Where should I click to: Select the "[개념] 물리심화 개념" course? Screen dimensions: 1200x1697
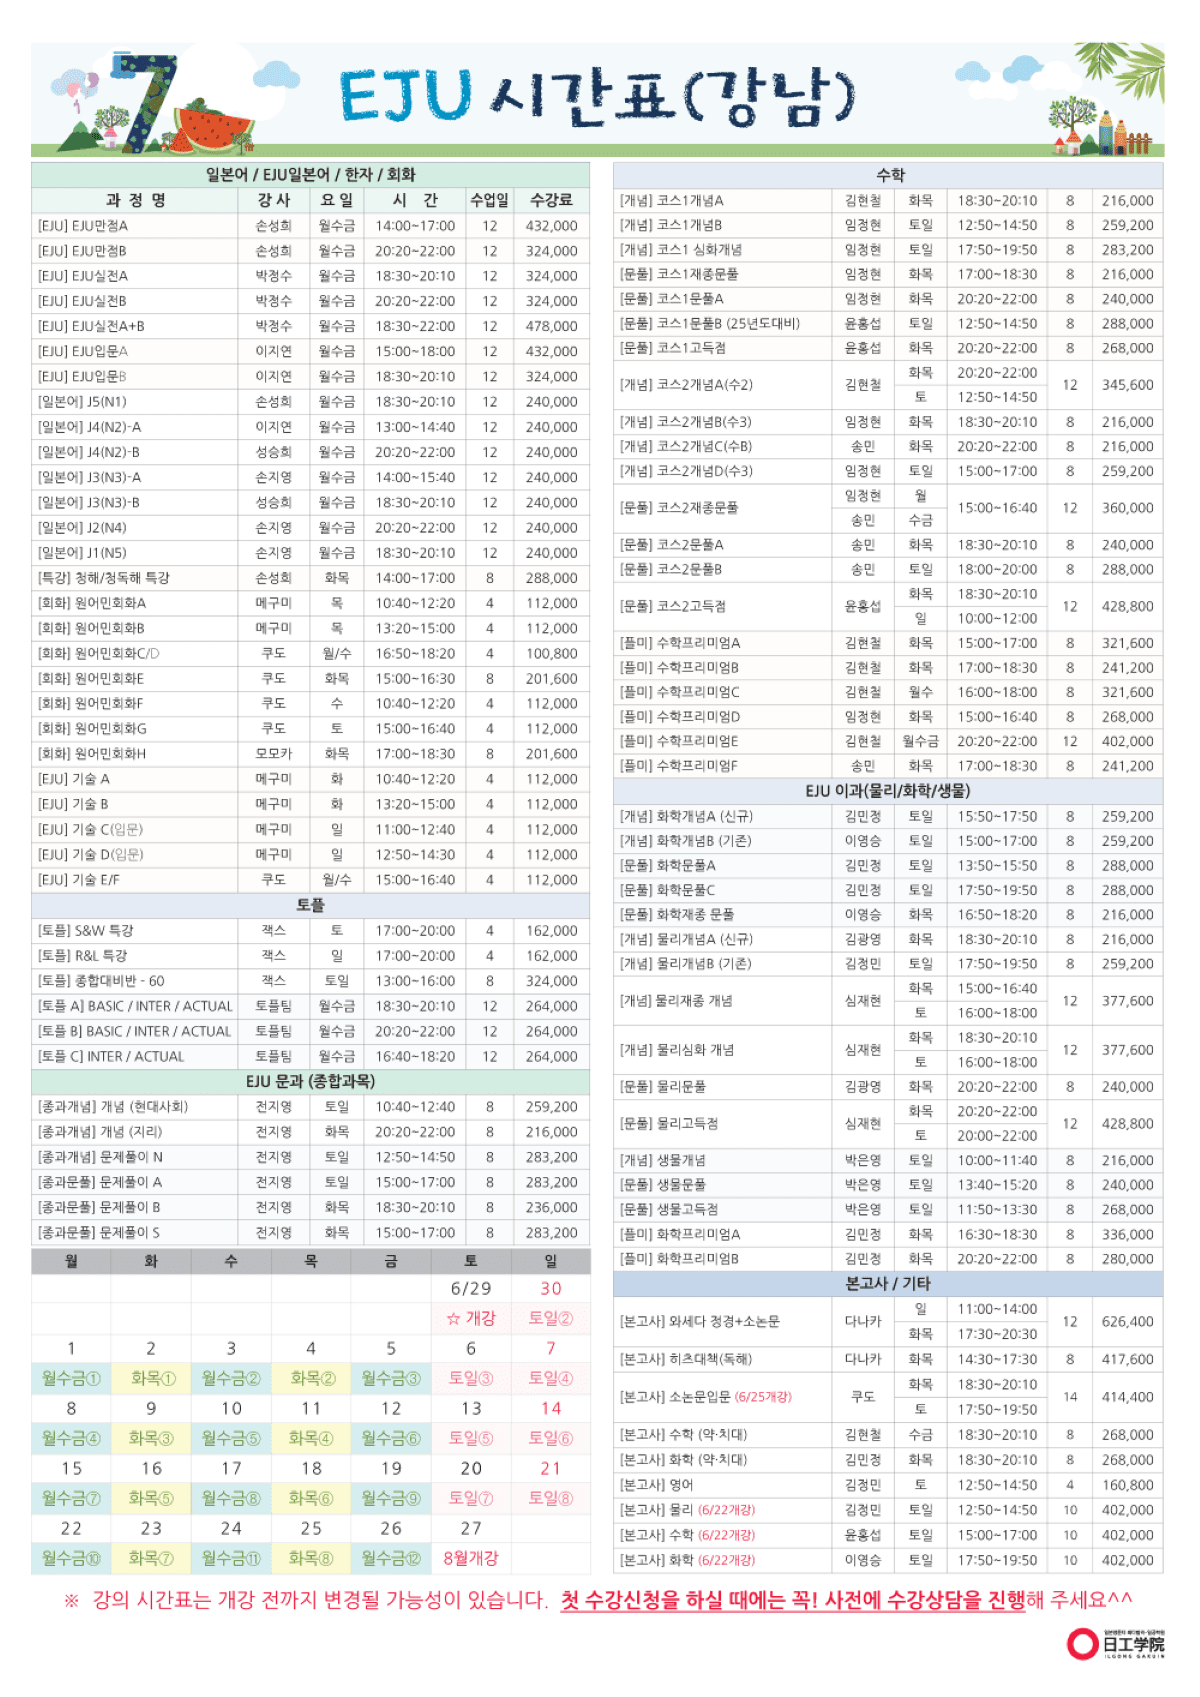click(x=676, y=1050)
